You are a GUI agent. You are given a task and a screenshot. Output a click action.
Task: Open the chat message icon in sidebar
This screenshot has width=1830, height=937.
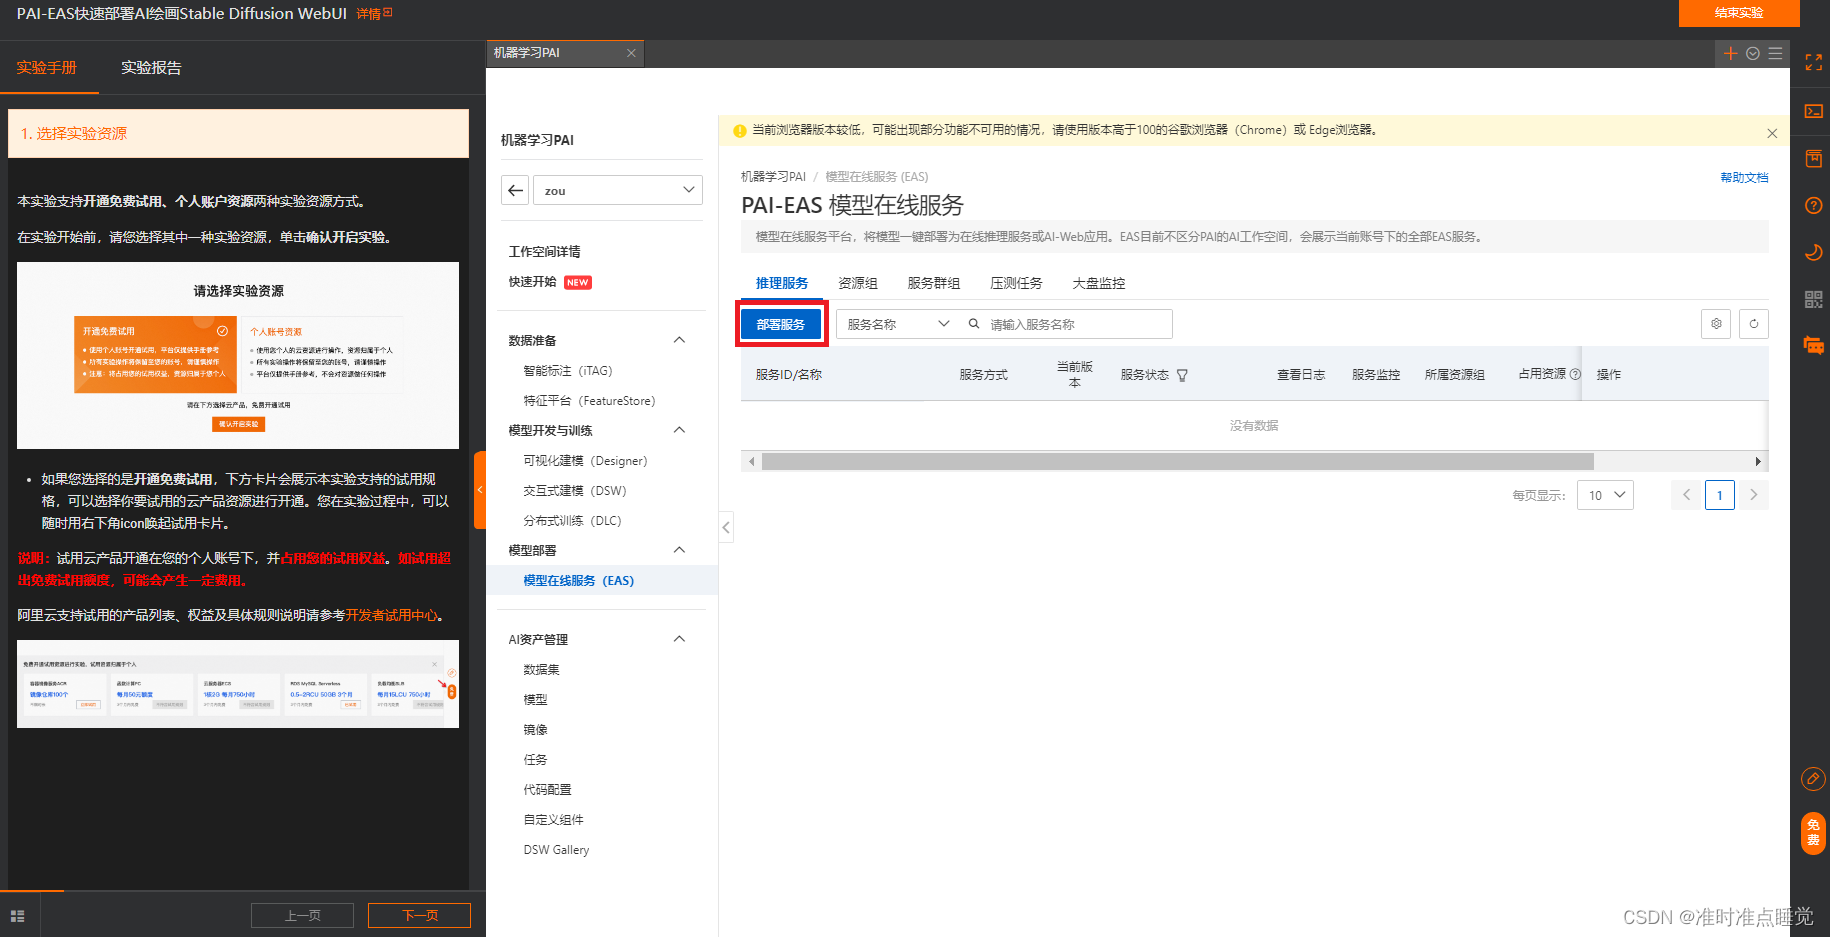pyautogui.click(x=1813, y=346)
